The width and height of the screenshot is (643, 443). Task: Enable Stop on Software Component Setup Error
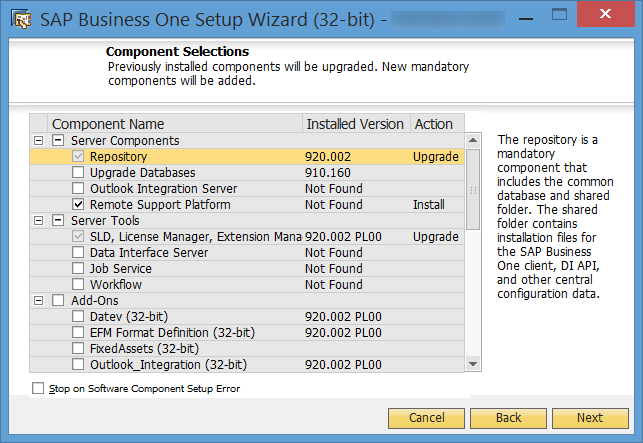[x=38, y=388]
